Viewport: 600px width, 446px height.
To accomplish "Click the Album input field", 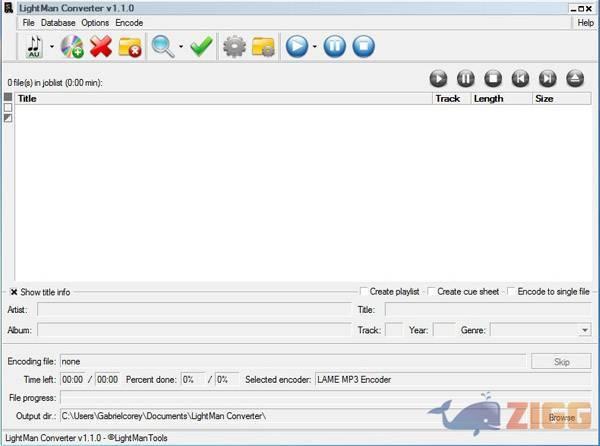I will tap(194, 330).
